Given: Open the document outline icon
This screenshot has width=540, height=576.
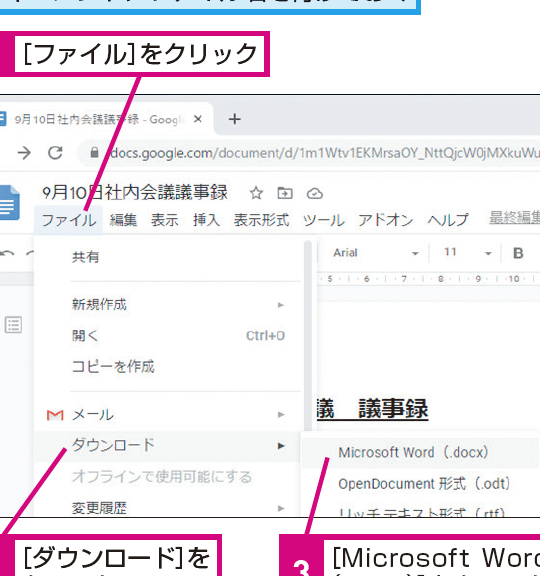Looking at the screenshot, I should 14,325.
